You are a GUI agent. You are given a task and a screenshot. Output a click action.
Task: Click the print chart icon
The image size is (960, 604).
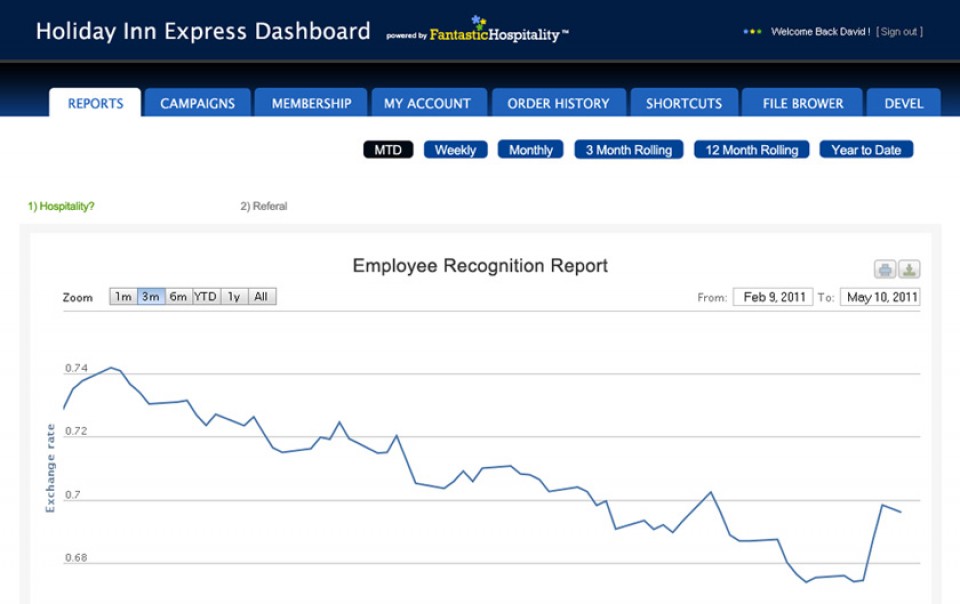pos(885,269)
